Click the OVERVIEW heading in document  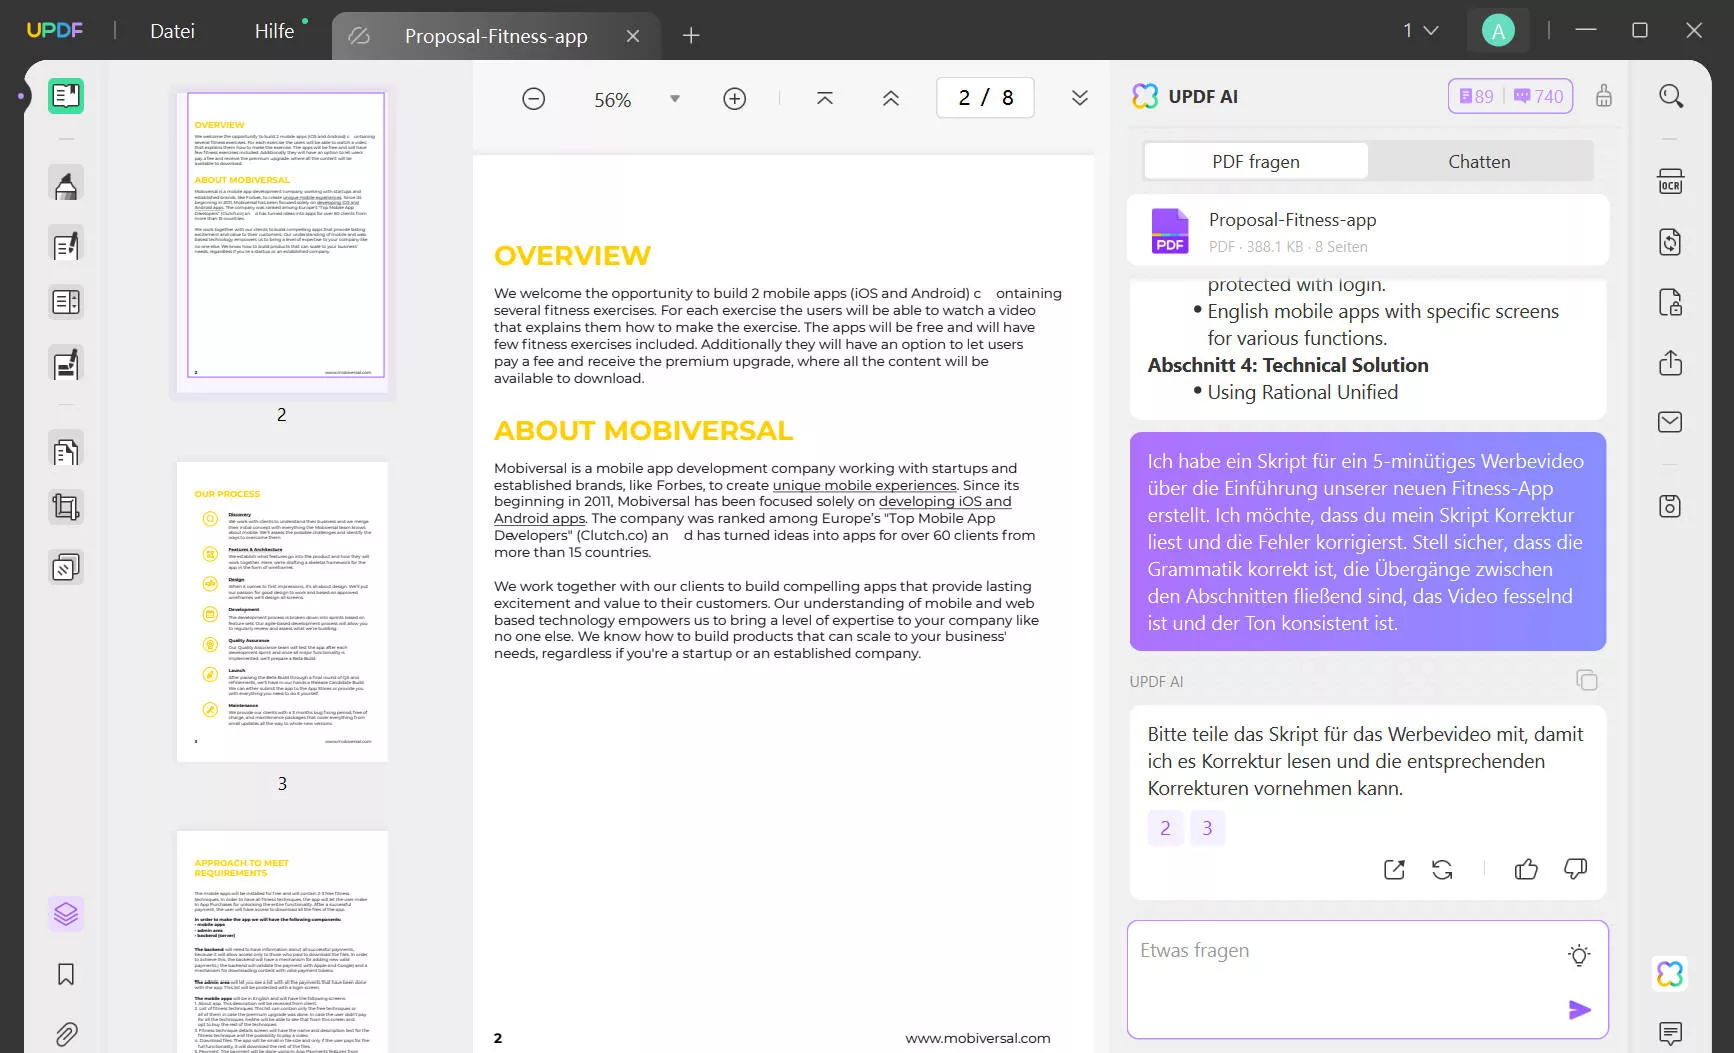(x=572, y=256)
